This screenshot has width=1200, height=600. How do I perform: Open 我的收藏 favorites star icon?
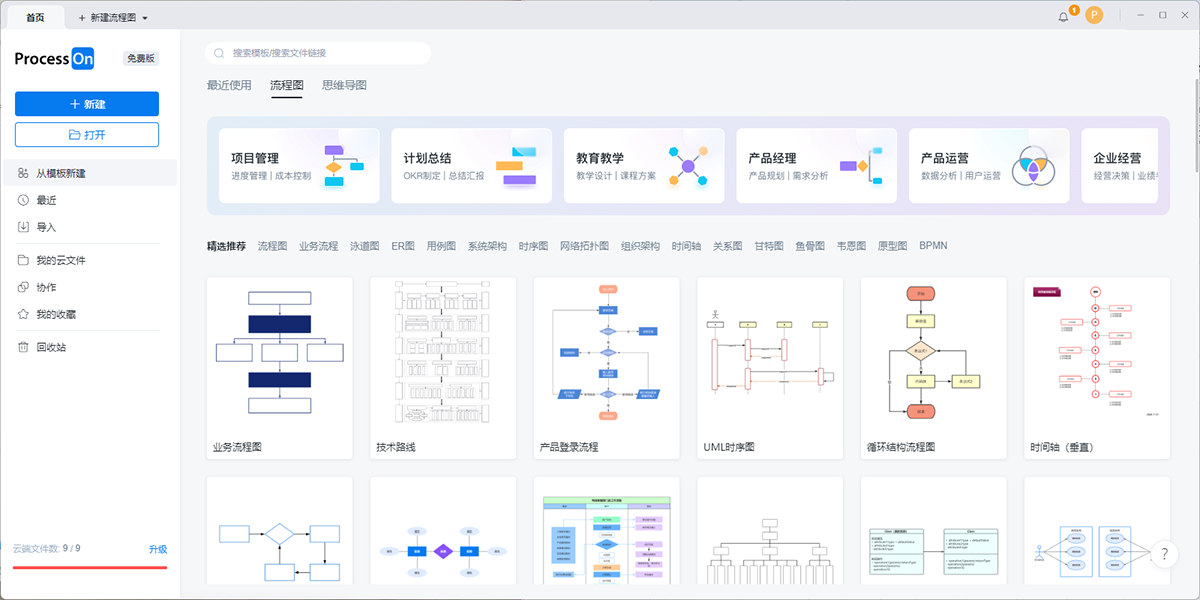[22, 314]
